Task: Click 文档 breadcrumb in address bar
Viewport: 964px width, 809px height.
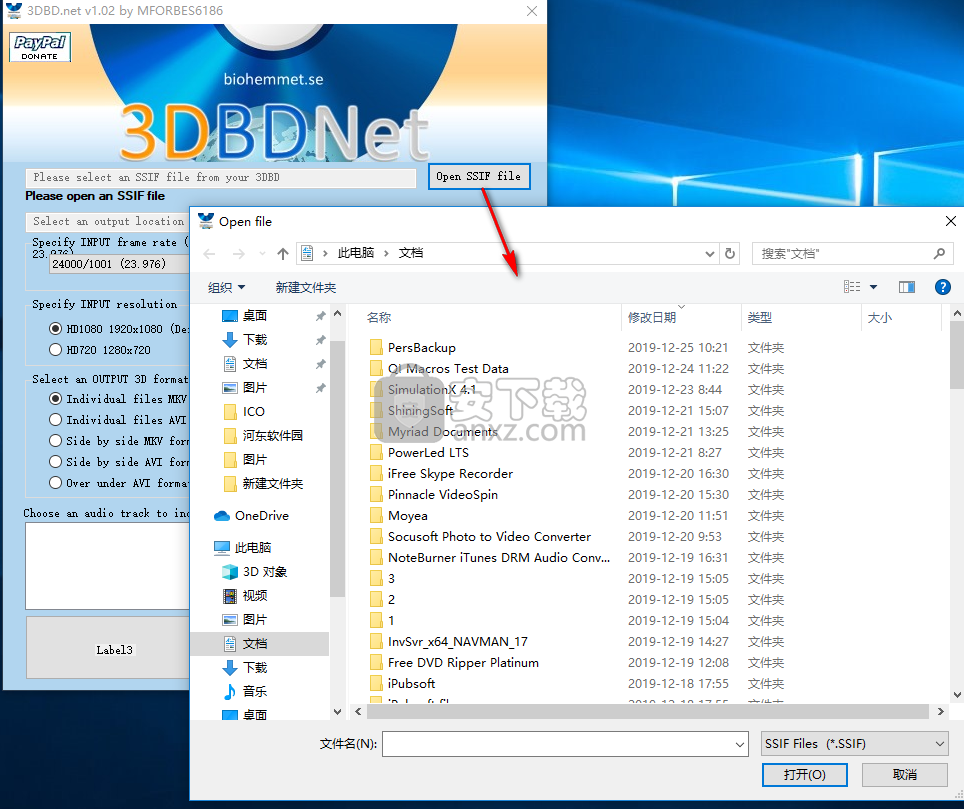Action: (411, 253)
